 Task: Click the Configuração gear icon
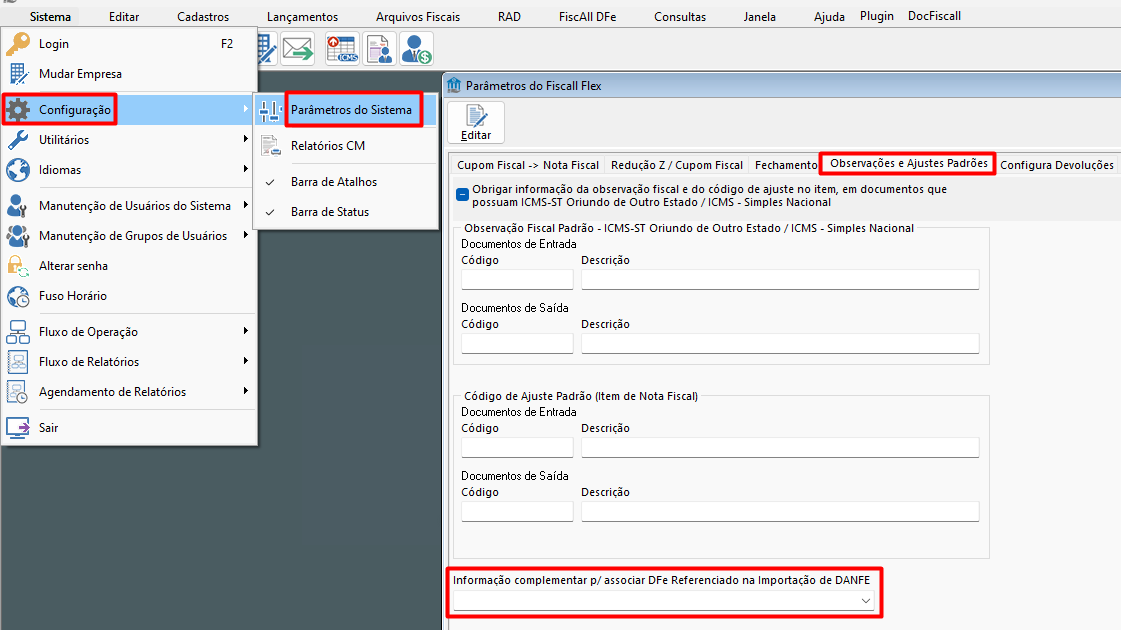18,109
